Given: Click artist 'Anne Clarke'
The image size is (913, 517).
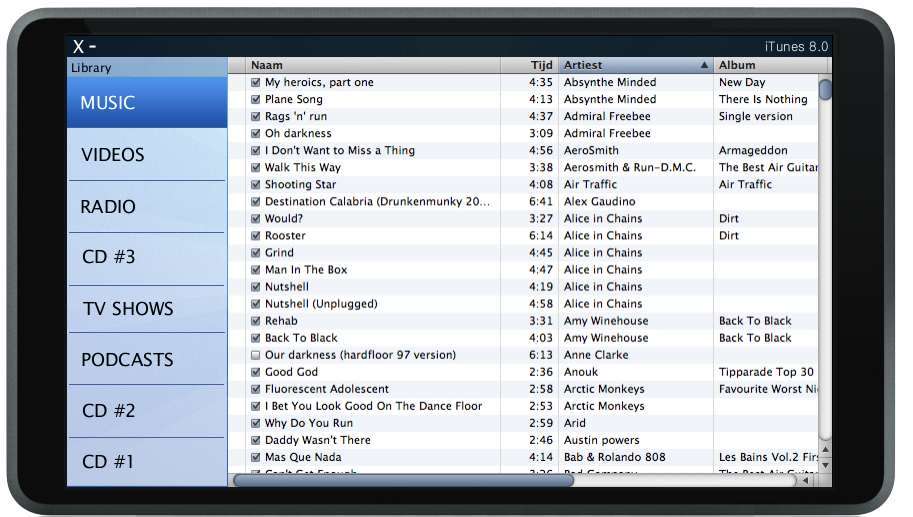Looking at the screenshot, I should pos(596,355).
